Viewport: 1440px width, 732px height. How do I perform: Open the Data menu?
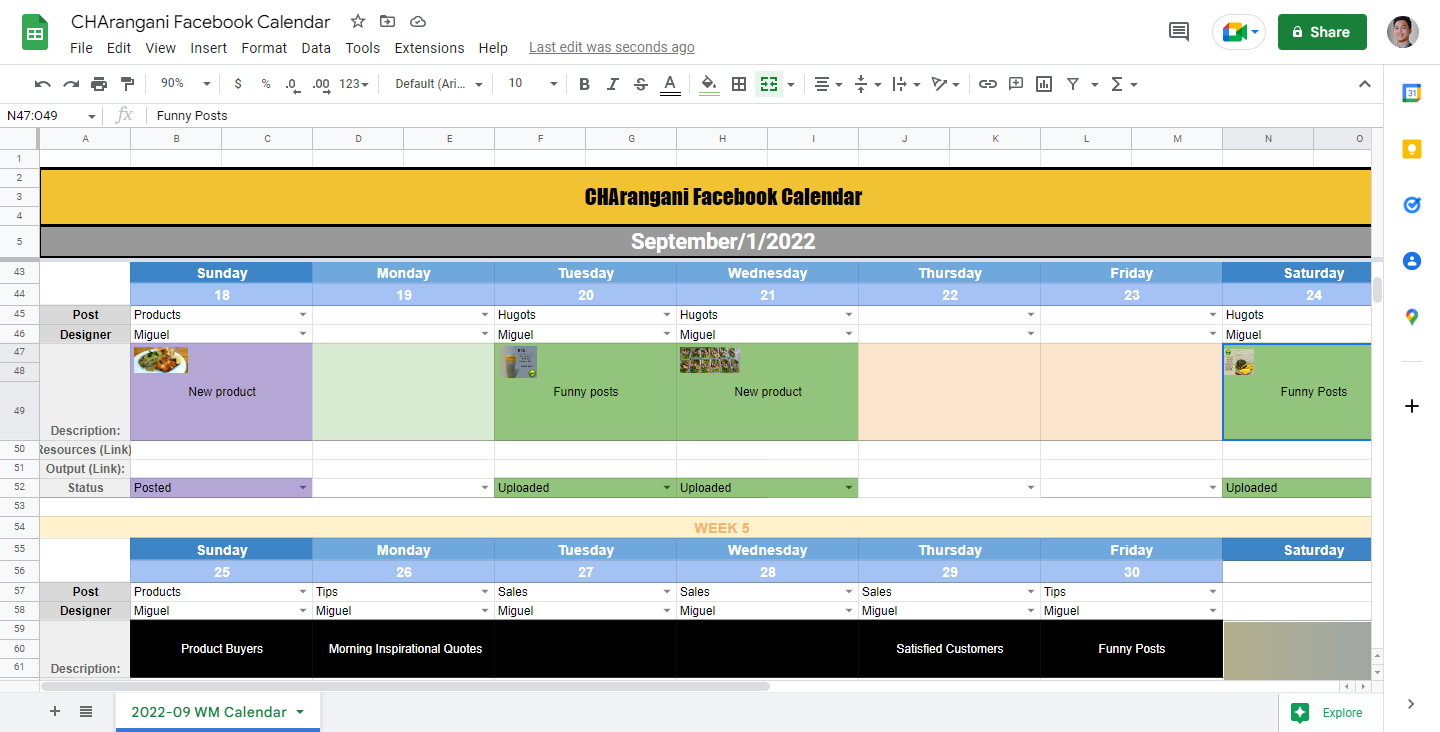[316, 48]
